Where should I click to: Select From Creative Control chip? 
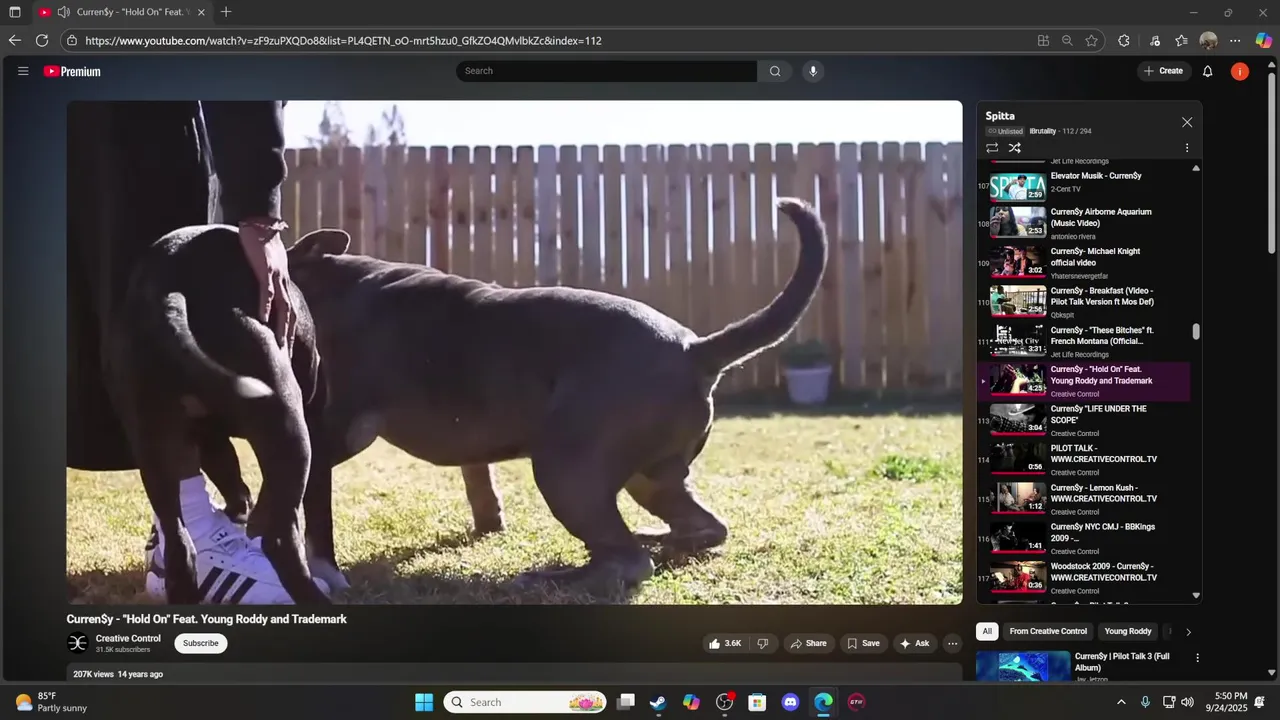1048,631
